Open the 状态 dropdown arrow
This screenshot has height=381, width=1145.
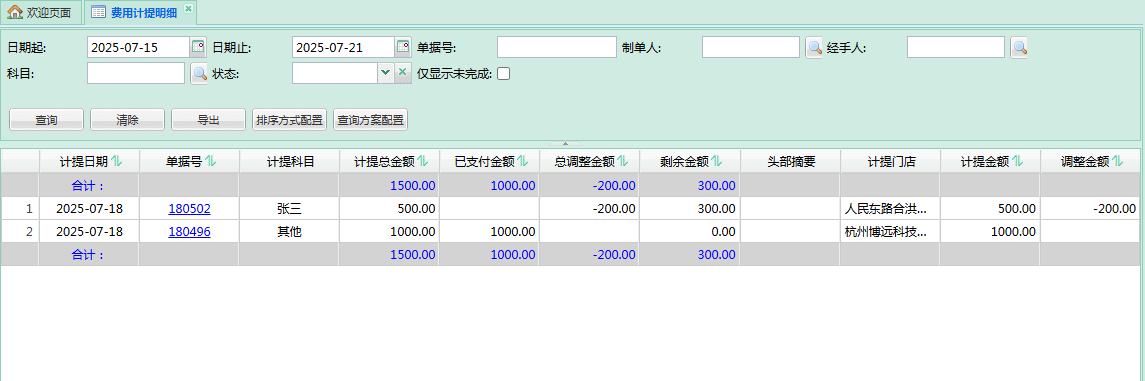click(x=386, y=73)
